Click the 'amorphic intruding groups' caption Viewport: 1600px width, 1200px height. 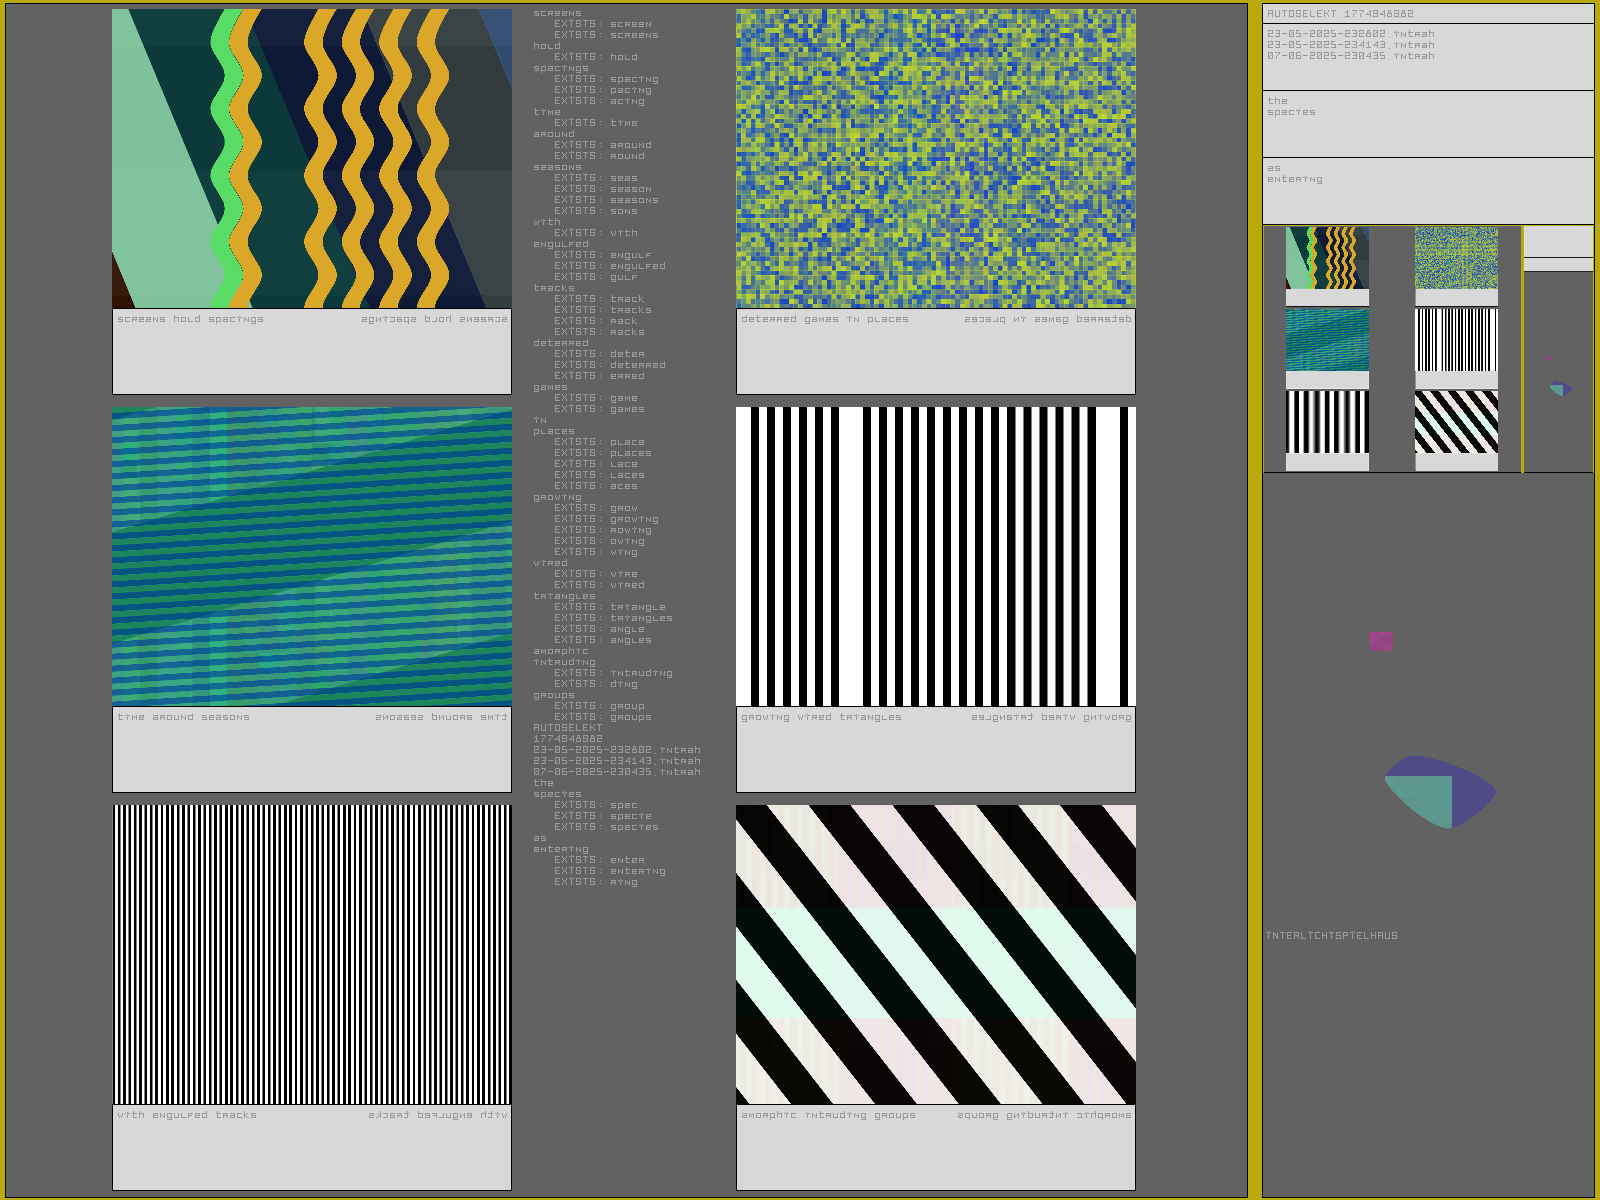point(828,1115)
